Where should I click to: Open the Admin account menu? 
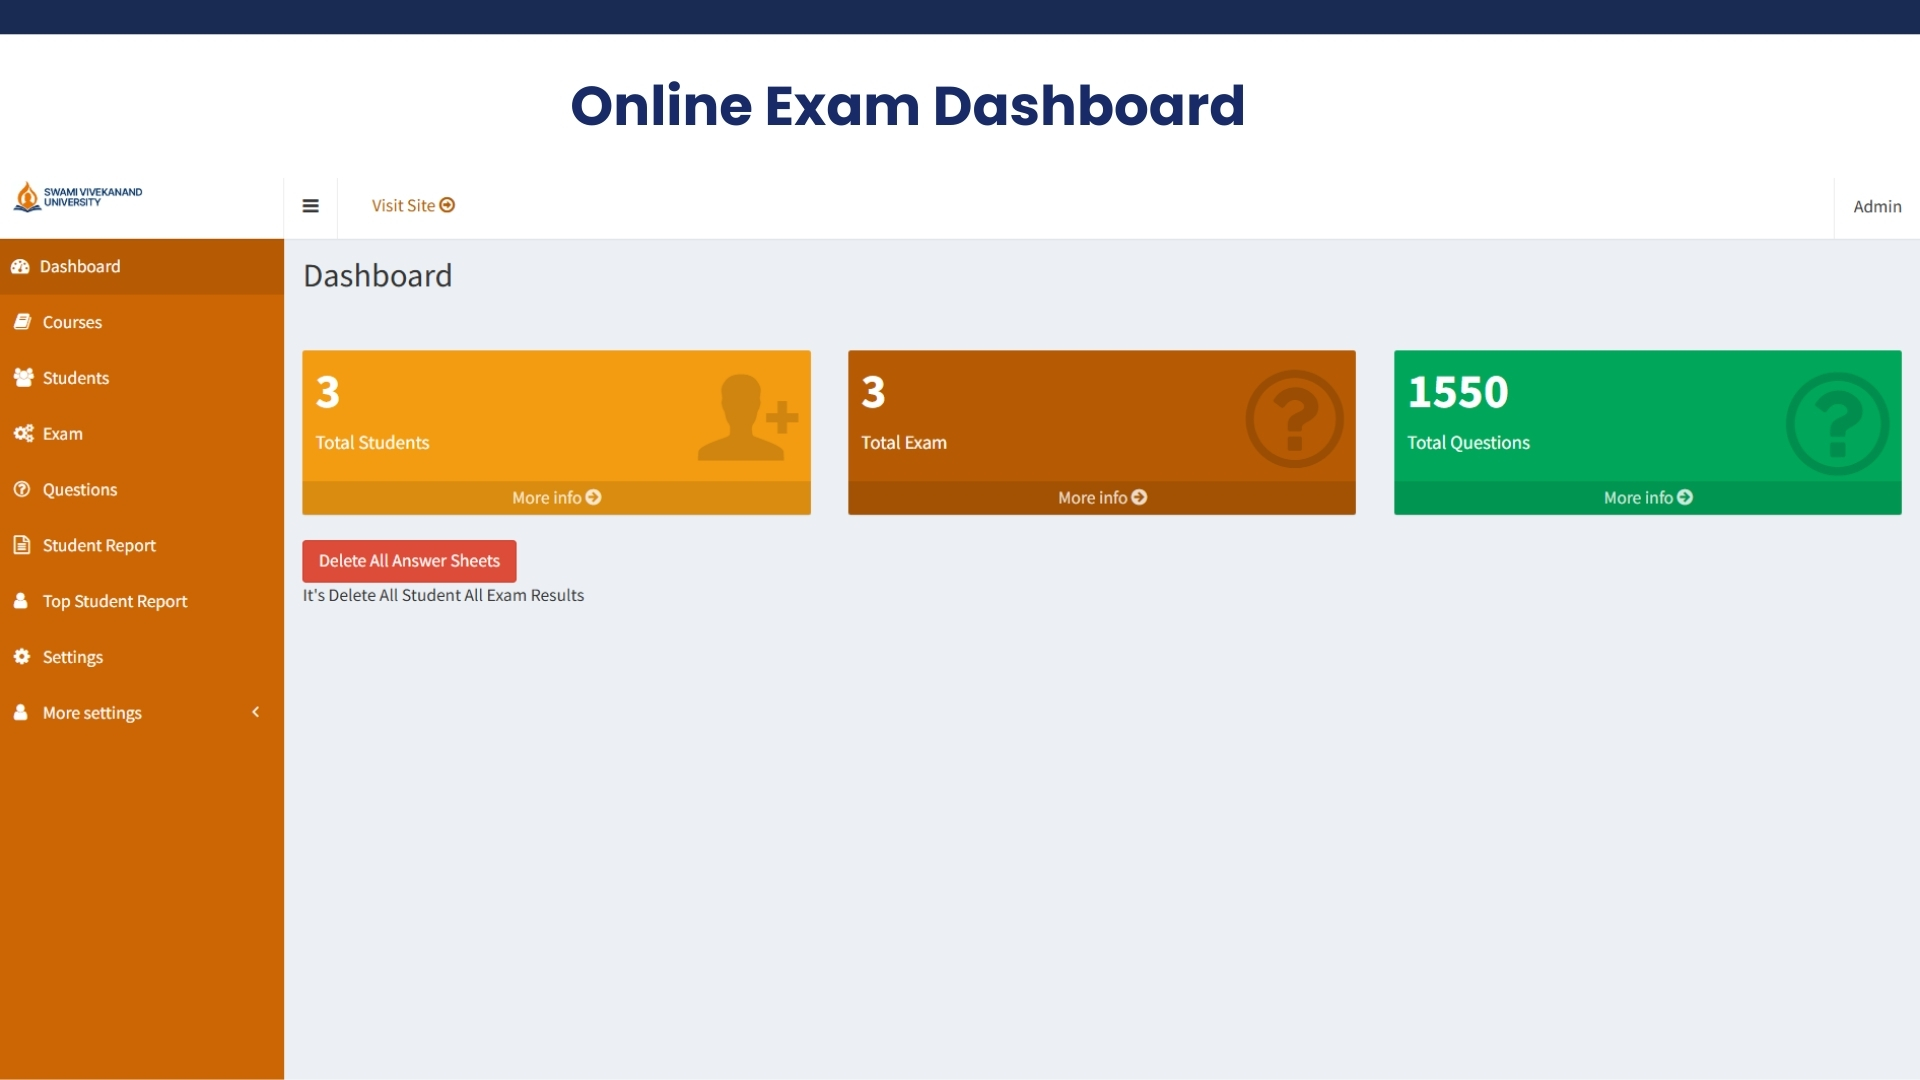(1877, 205)
